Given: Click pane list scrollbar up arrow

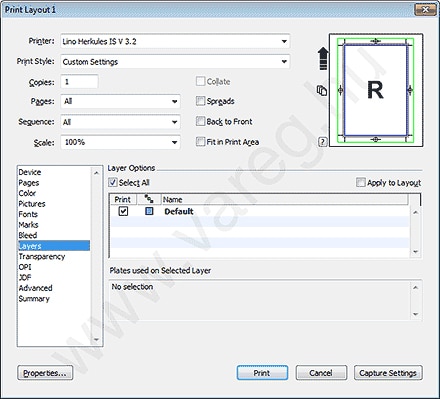Looking at the screenshot, I should point(96,173).
